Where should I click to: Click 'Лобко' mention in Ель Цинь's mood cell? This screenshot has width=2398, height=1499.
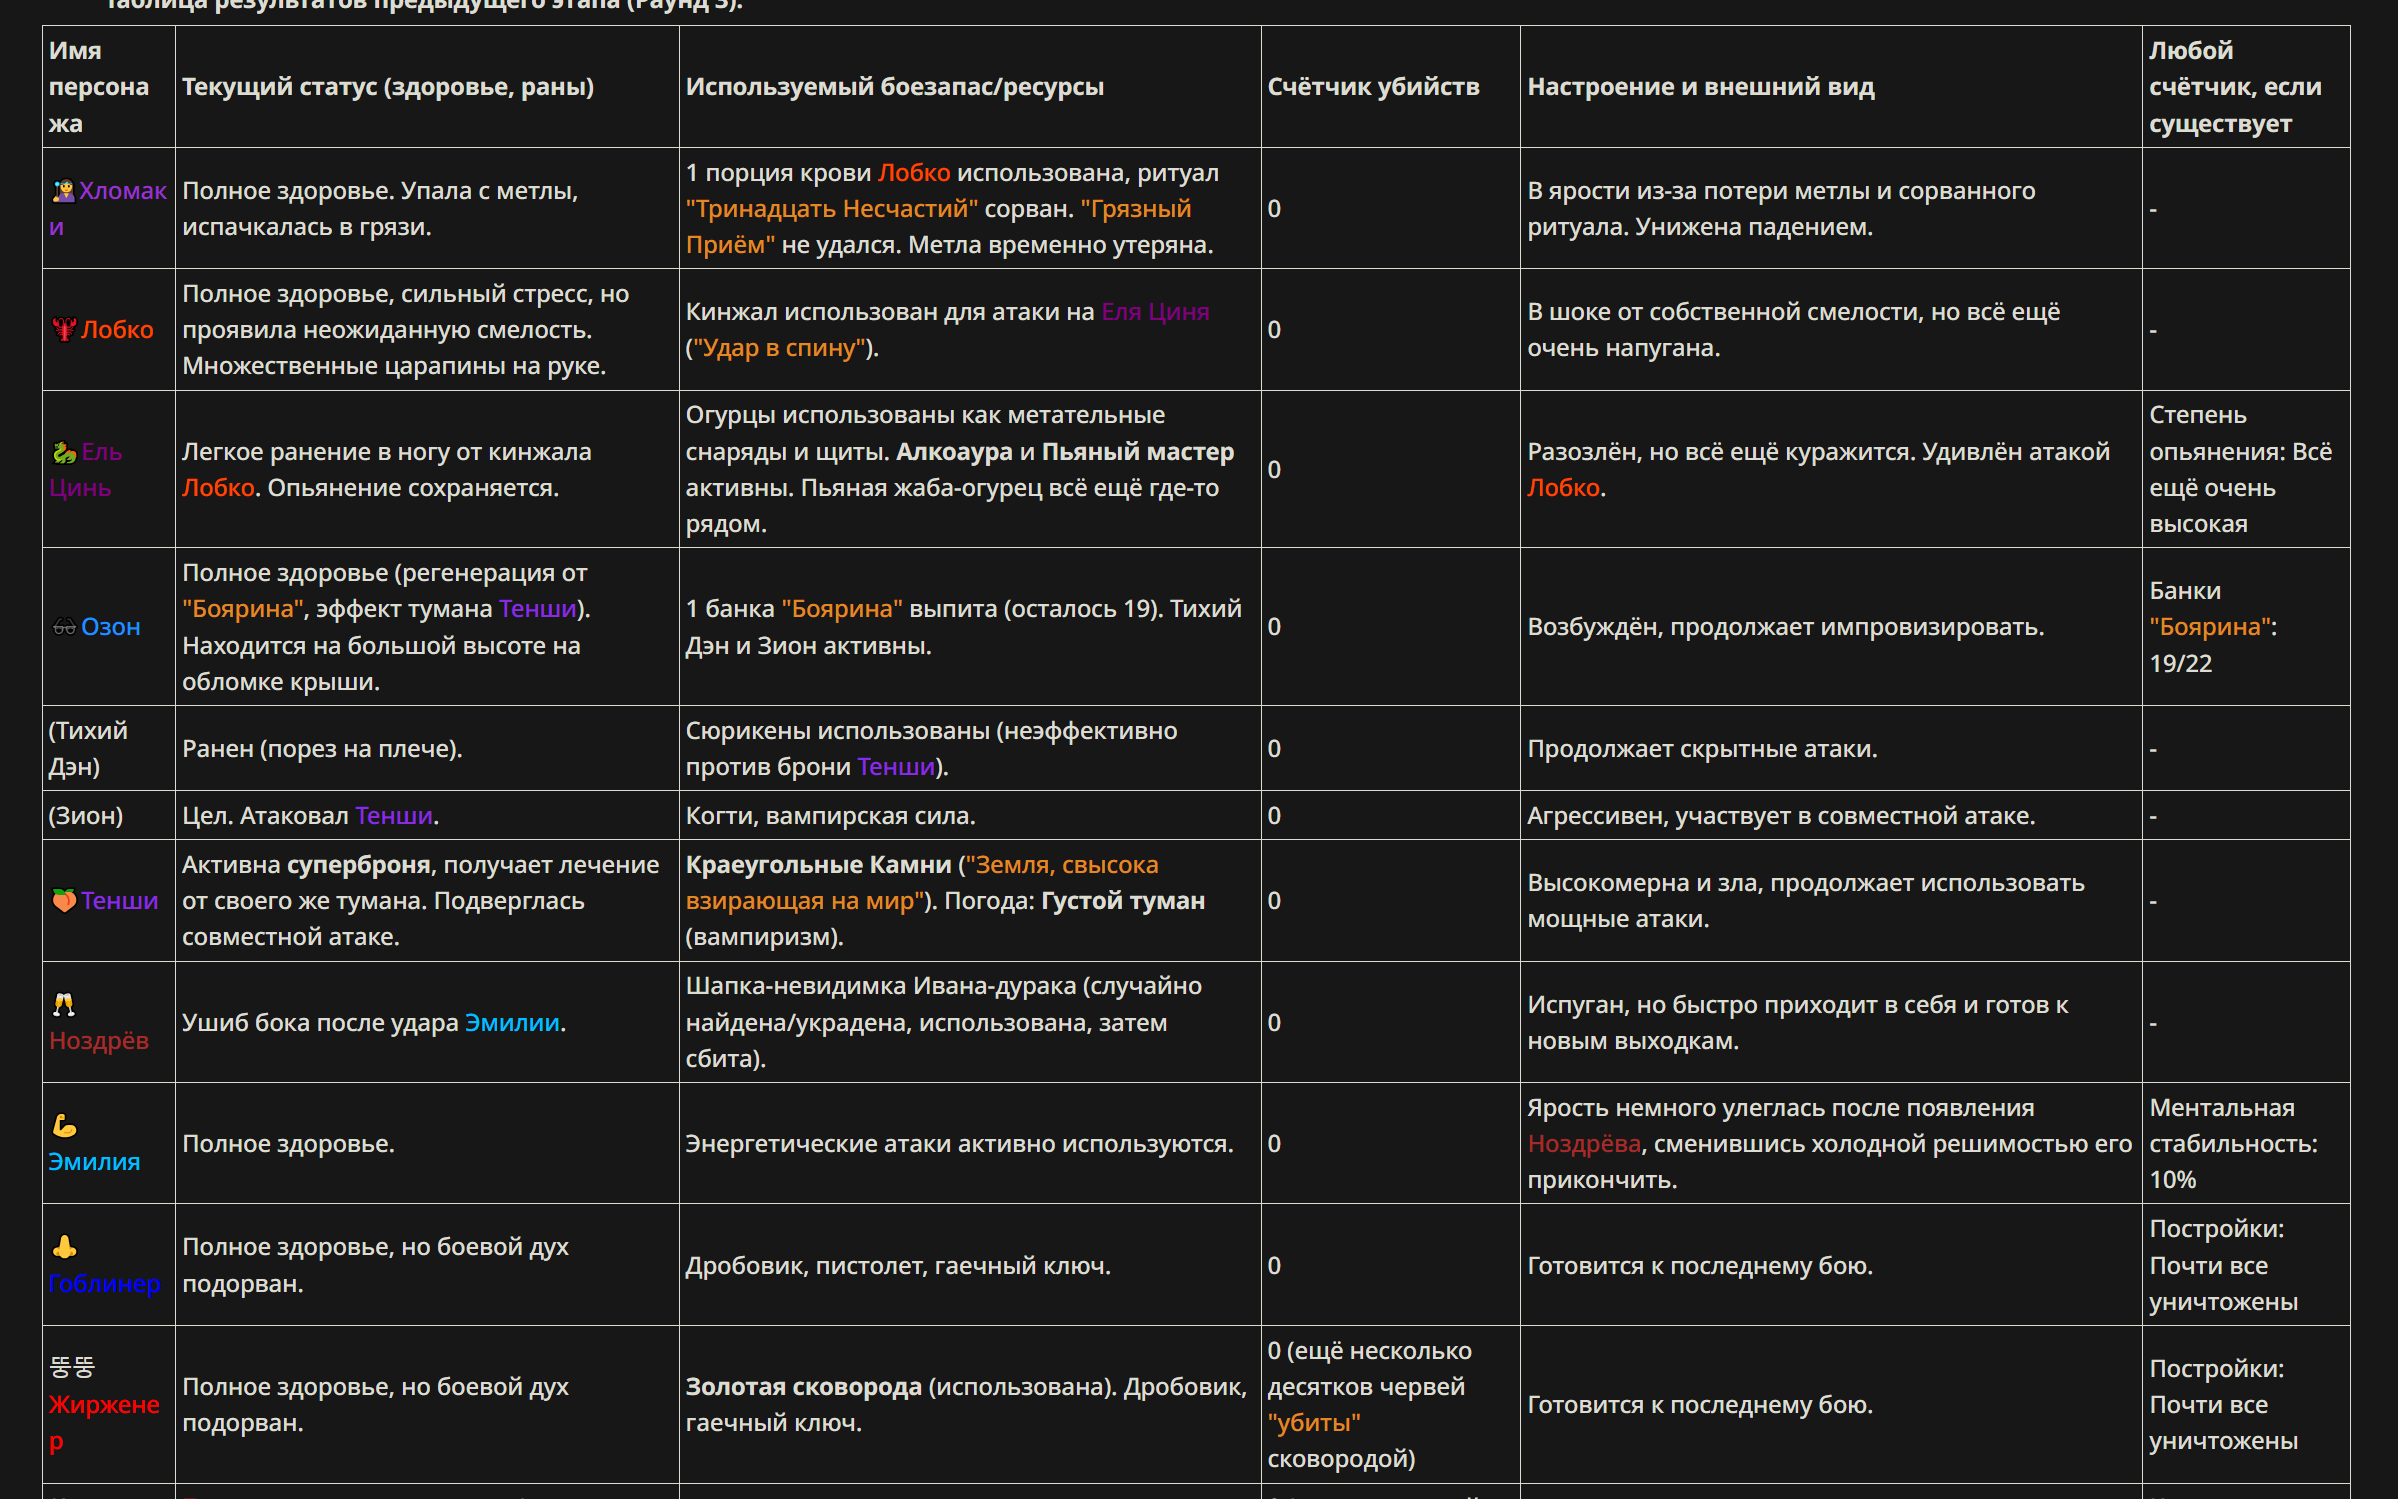pyautogui.click(x=1563, y=488)
